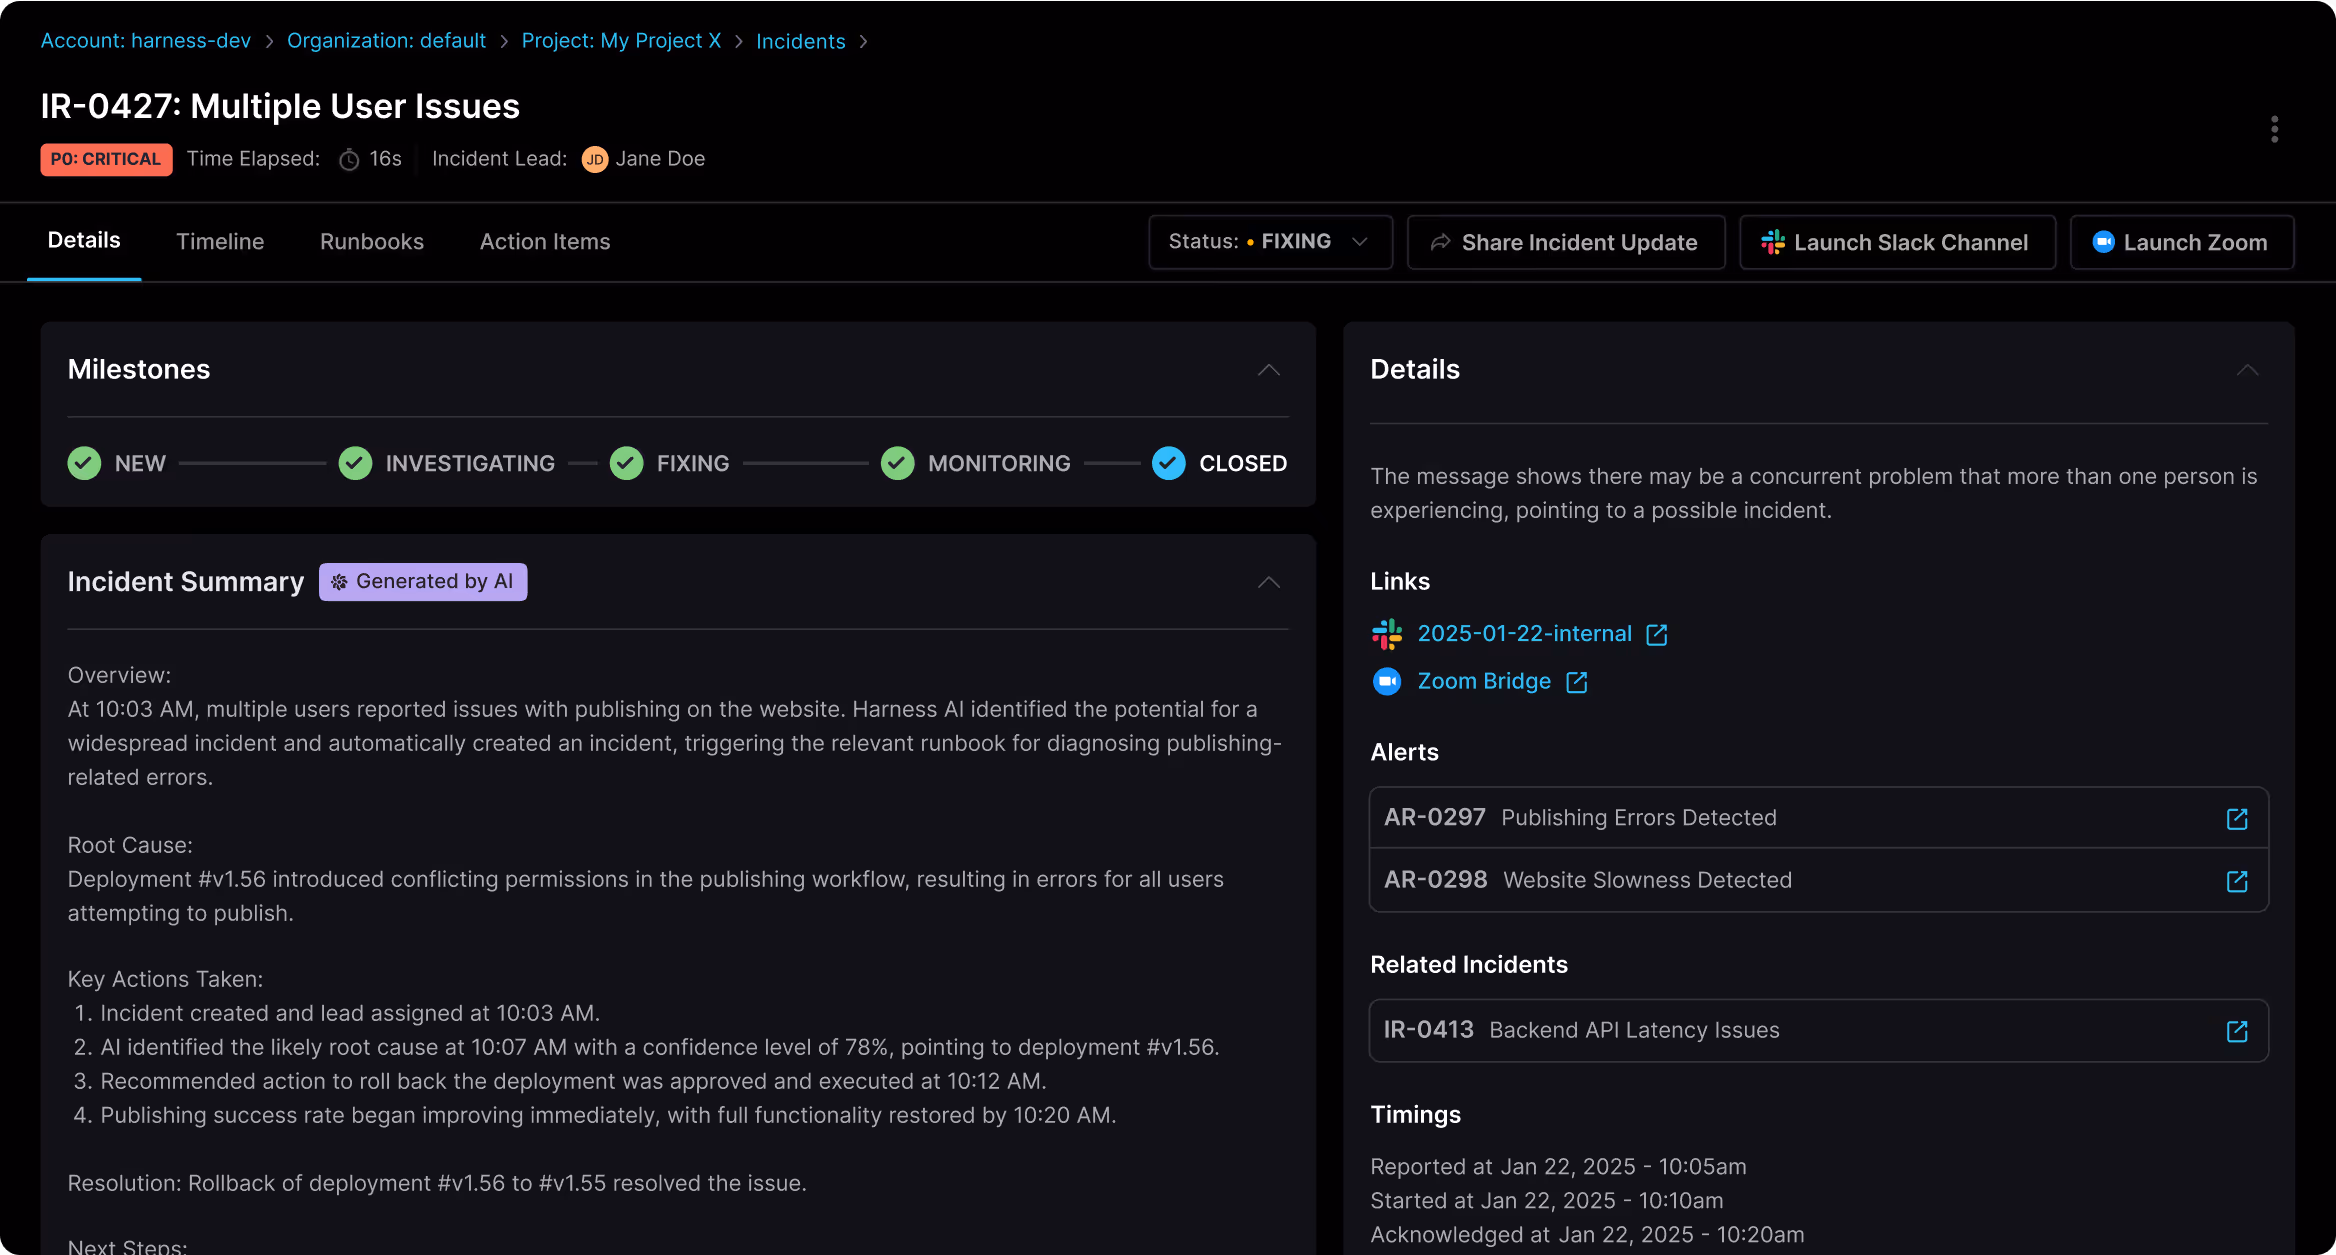2336x1255 pixels.
Task: Click the MONITORING milestone label
Action: click(999, 463)
